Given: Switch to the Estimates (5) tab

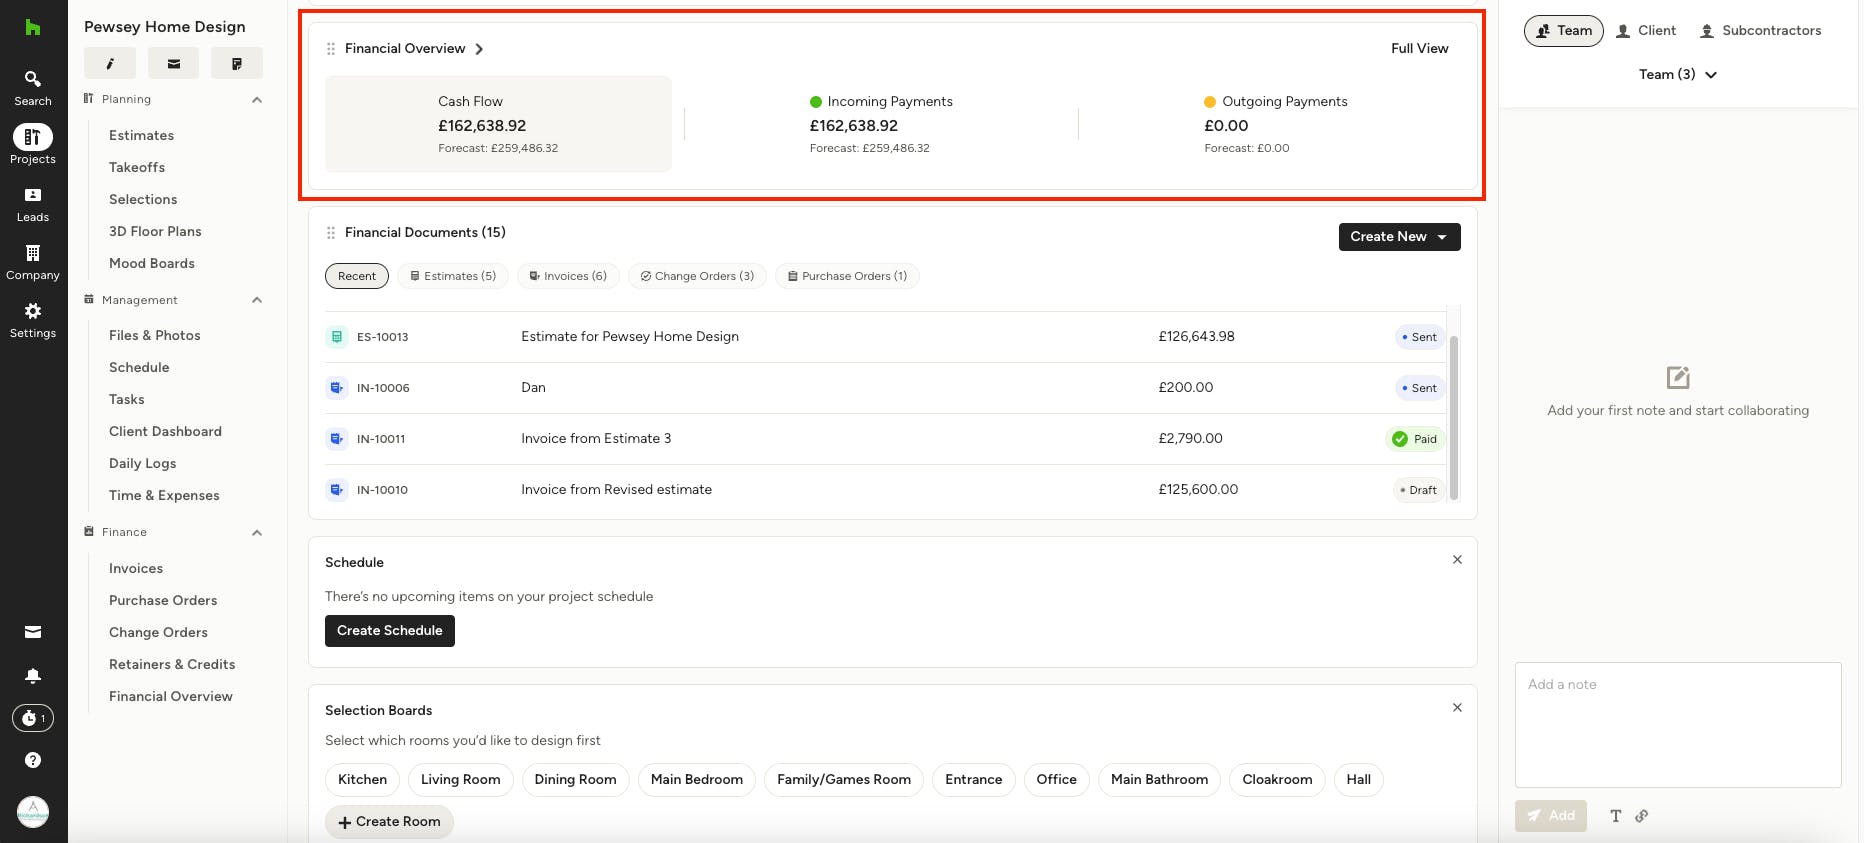Looking at the screenshot, I should pyautogui.click(x=453, y=276).
